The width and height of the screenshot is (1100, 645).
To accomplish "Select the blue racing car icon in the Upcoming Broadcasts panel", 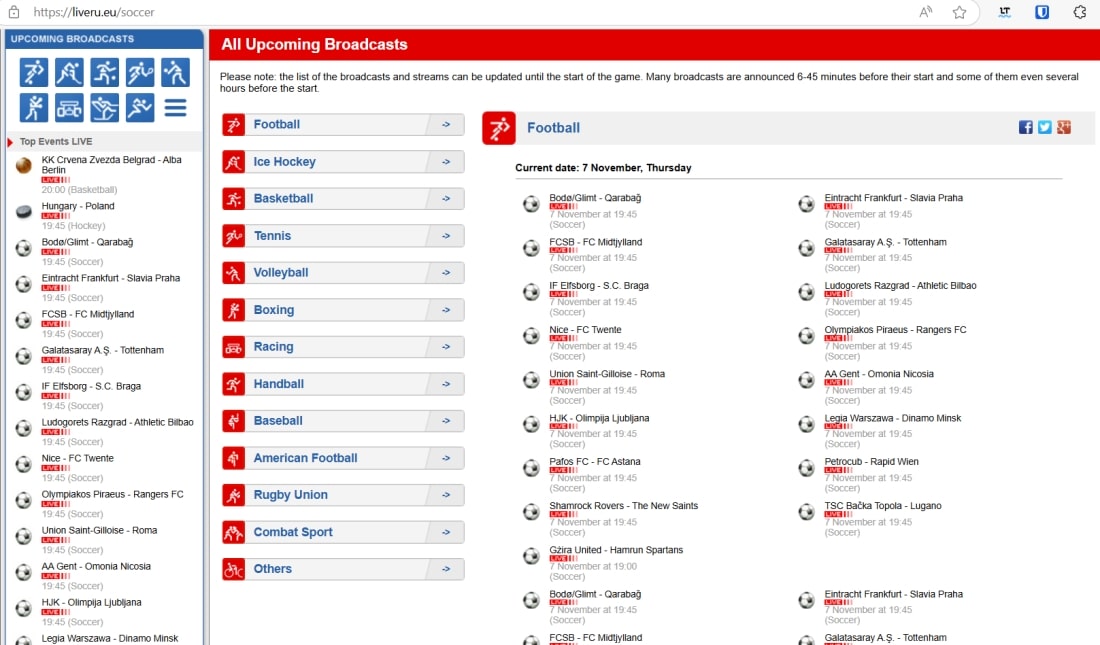I will pos(69,108).
